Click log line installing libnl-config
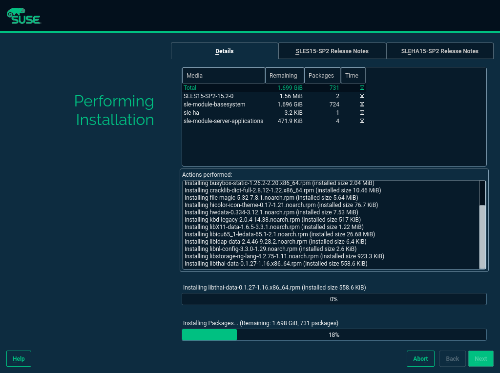 pos(270,249)
